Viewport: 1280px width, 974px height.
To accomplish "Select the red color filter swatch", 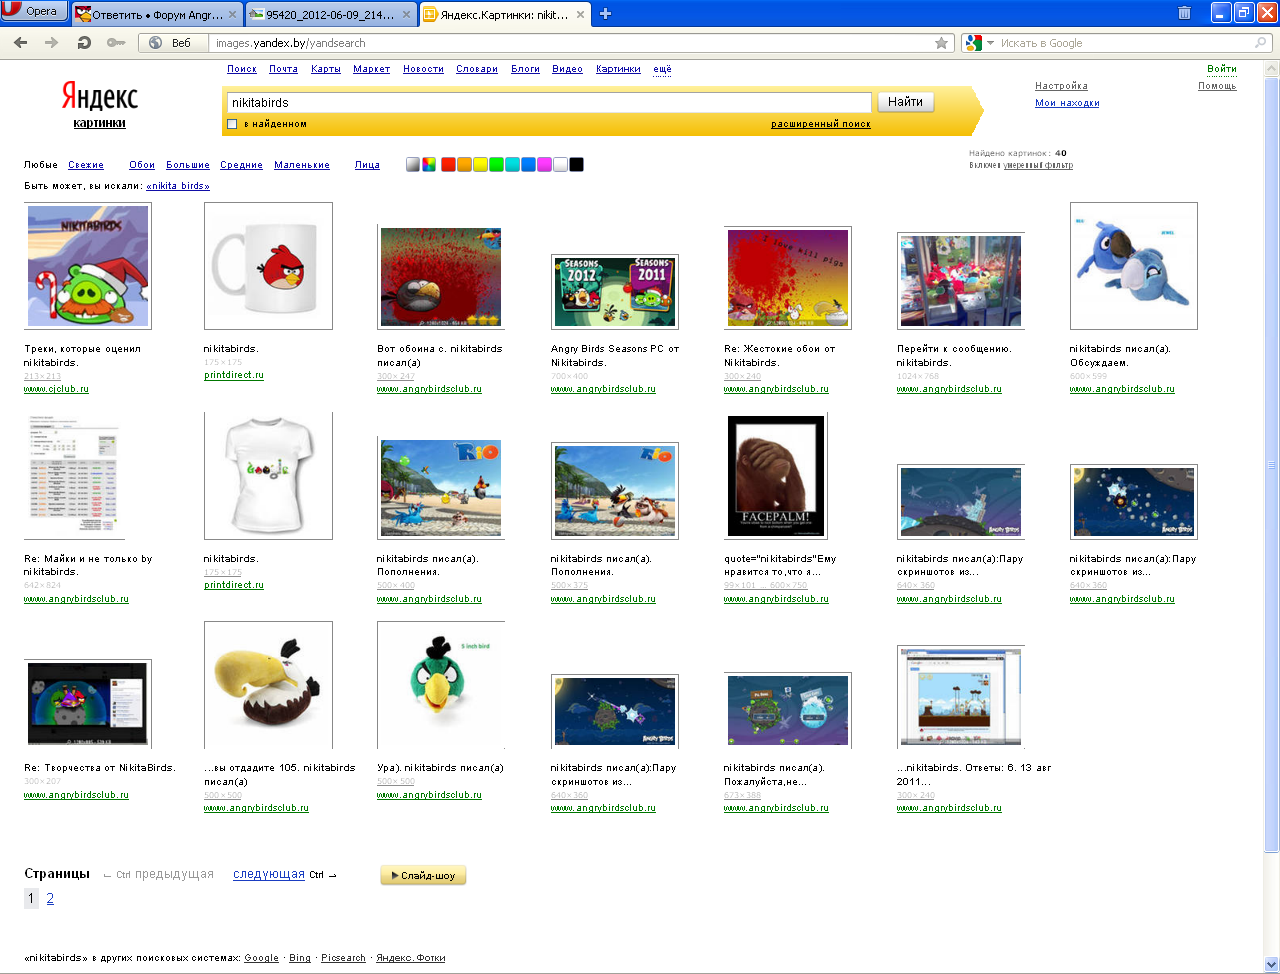I will (x=448, y=165).
